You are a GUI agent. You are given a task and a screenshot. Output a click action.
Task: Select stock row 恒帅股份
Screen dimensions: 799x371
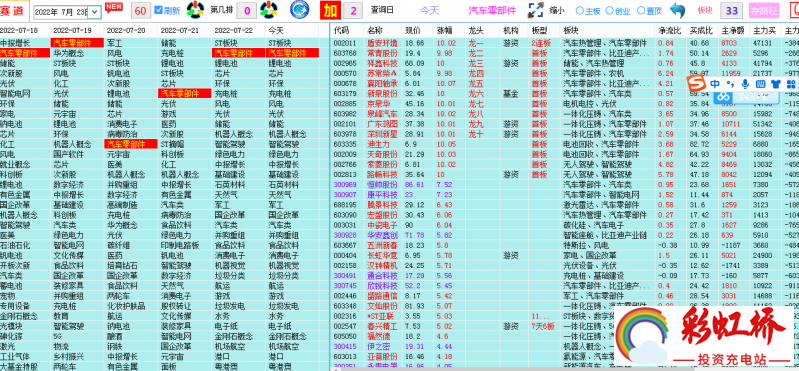click(381, 184)
